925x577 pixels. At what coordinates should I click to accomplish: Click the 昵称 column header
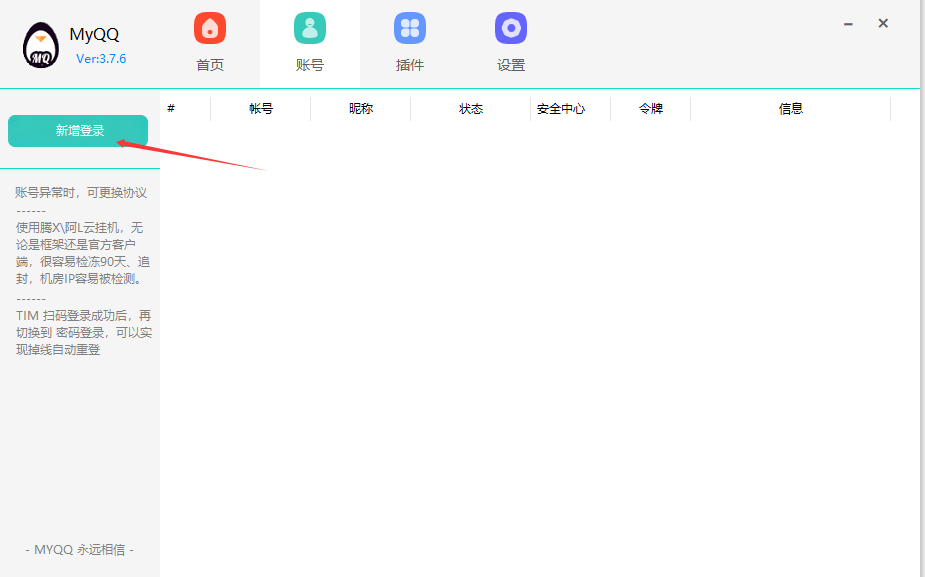pyautogui.click(x=361, y=109)
